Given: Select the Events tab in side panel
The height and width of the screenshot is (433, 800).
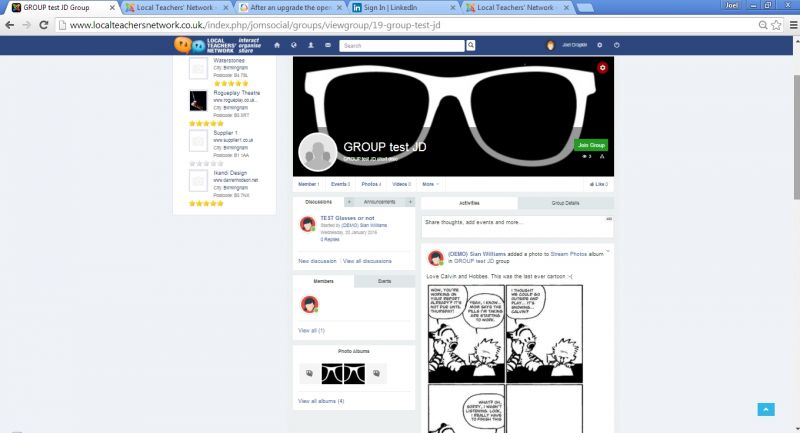Looking at the screenshot, I should (384, 281).
